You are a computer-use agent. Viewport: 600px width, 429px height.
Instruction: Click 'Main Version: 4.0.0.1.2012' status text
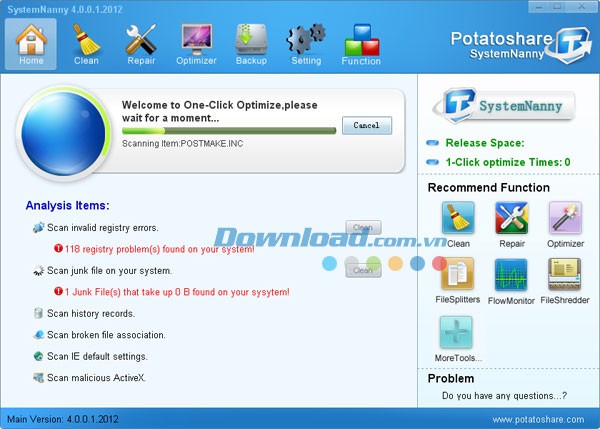click(x=63, y=419)
